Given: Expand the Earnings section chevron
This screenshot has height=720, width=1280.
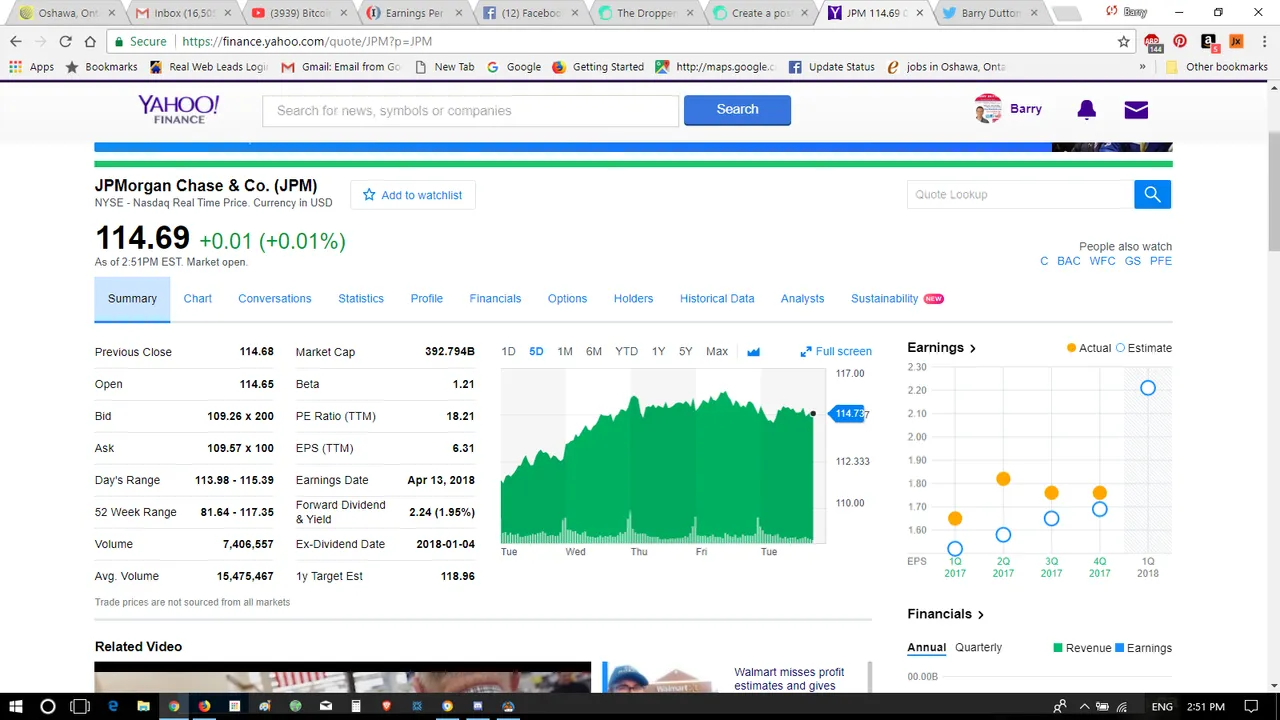Looking at the screenshot, I should [973, 348].
